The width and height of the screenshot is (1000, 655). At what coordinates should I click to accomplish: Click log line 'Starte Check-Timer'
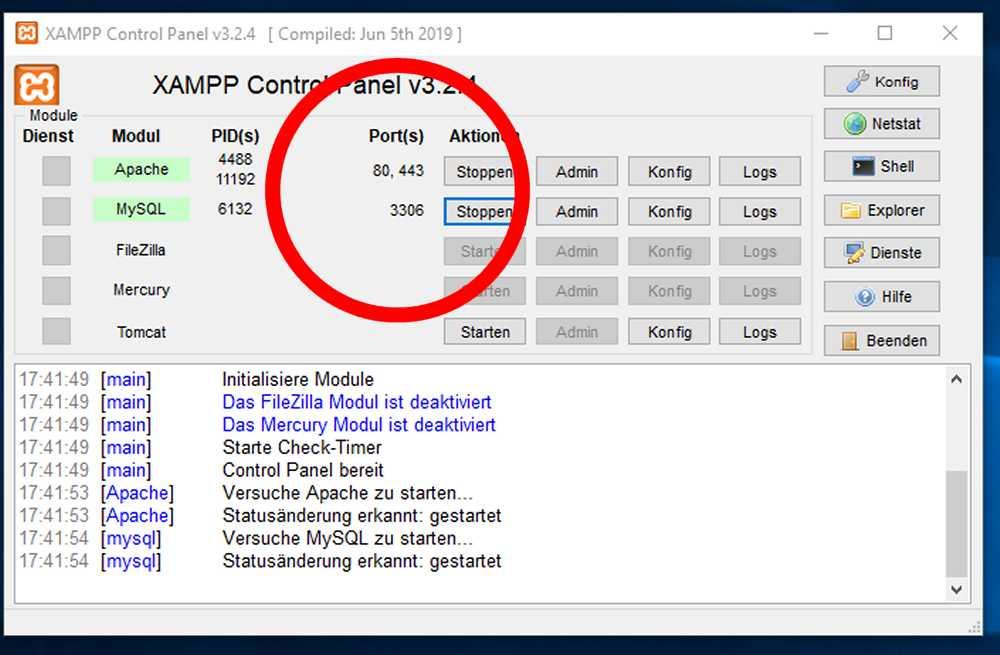click(302, 448)
